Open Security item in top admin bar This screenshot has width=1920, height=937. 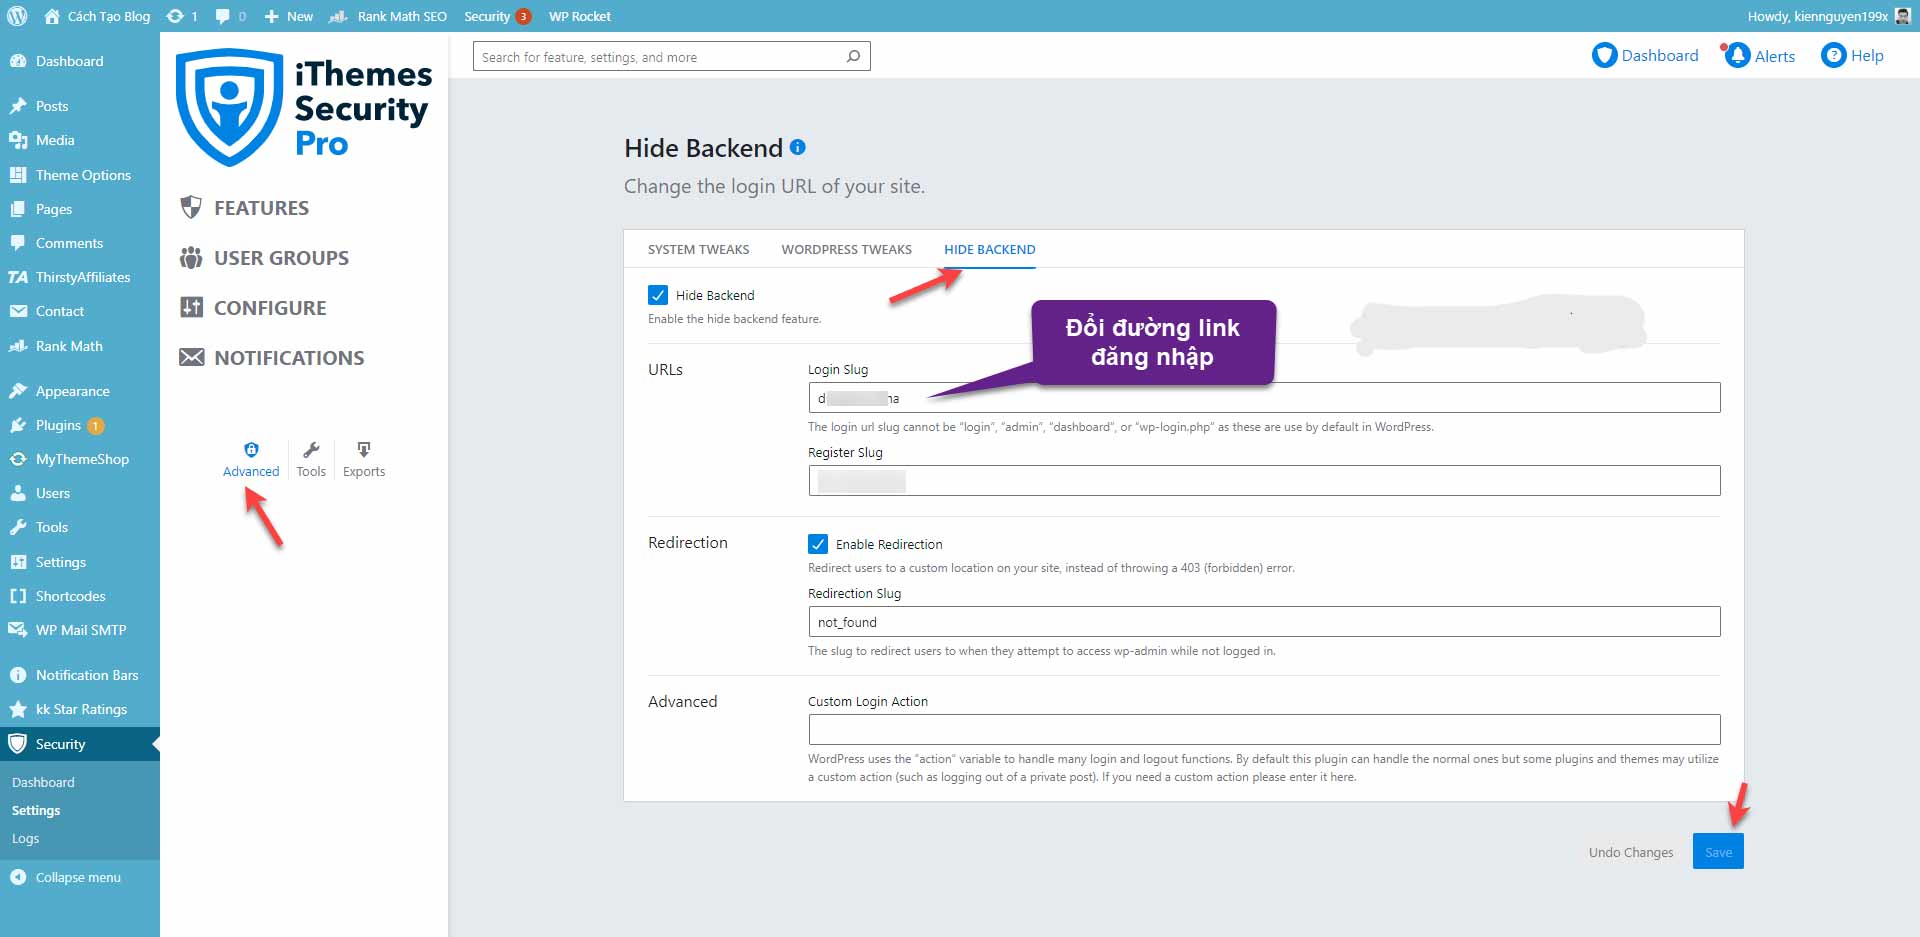coord(497,16)
